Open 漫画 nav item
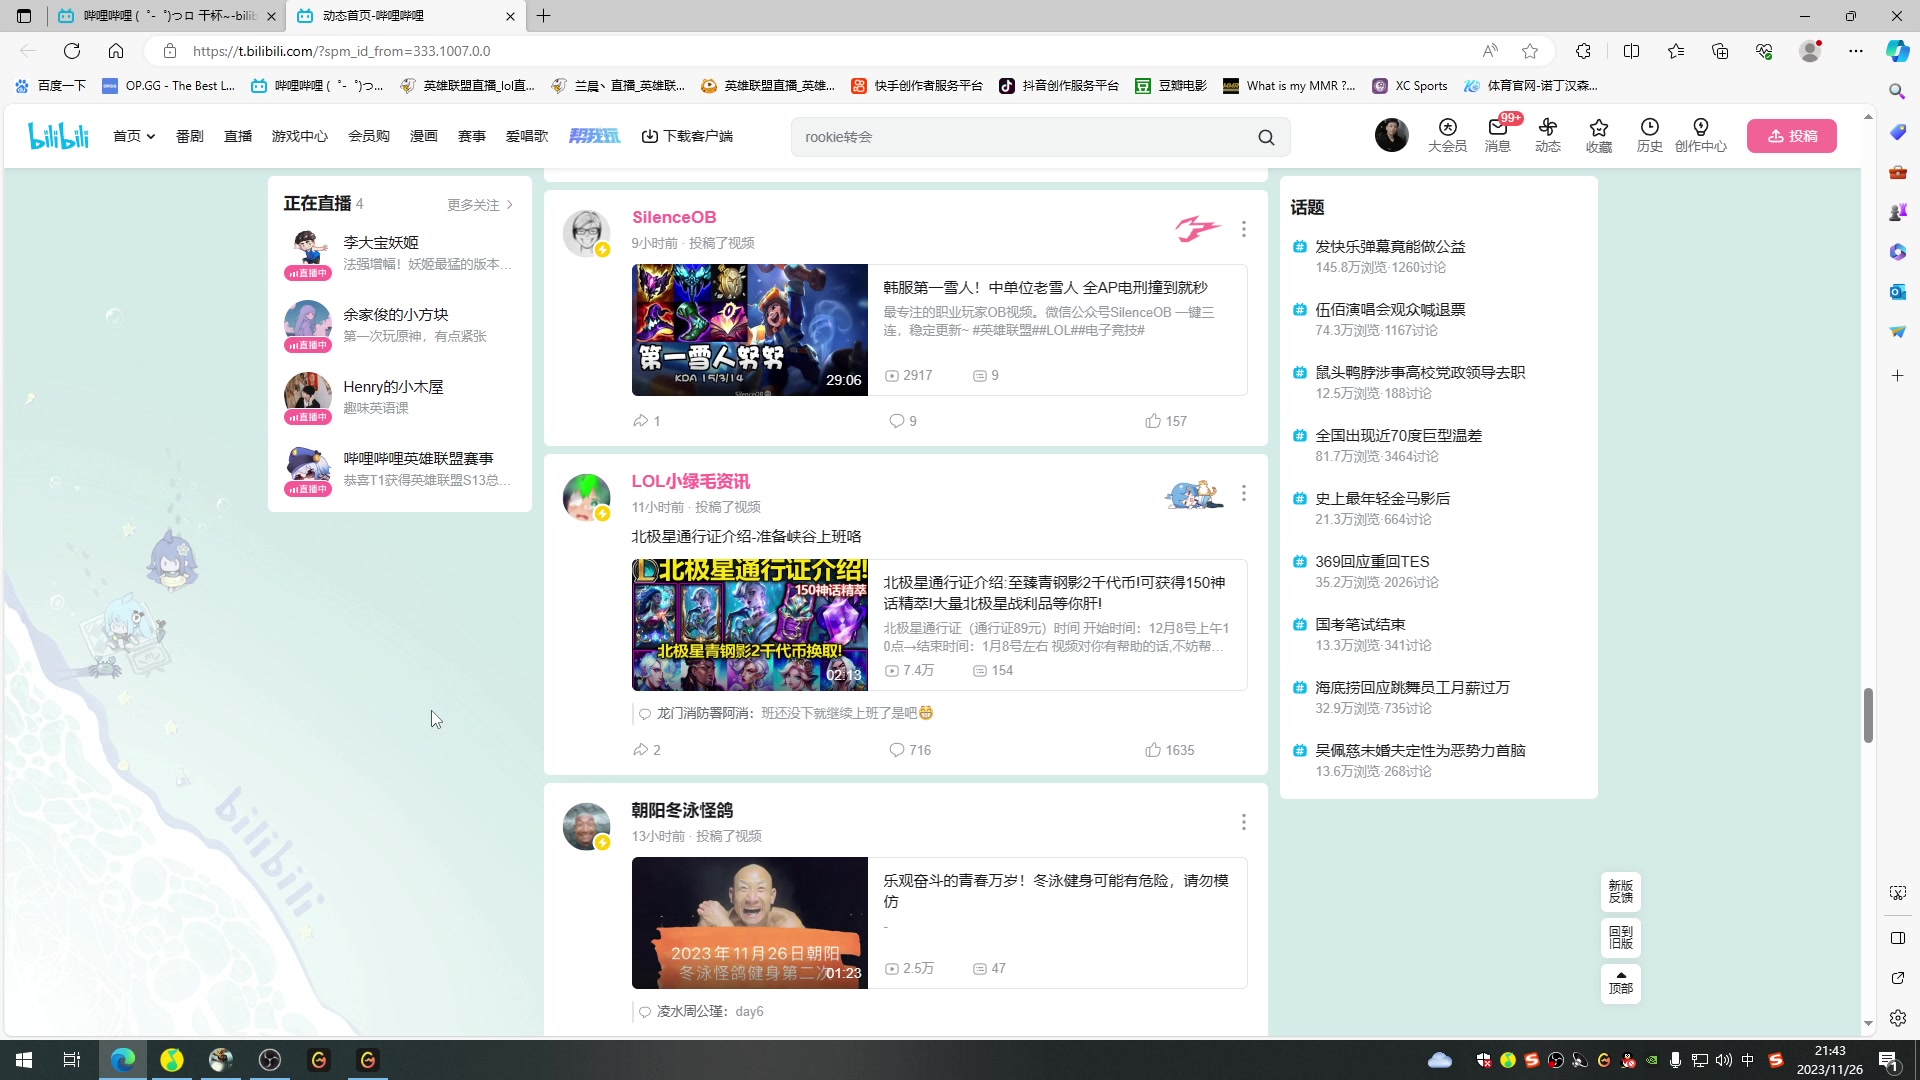The height and width of the screenshot is (1080, 1920). pos(424,136)
